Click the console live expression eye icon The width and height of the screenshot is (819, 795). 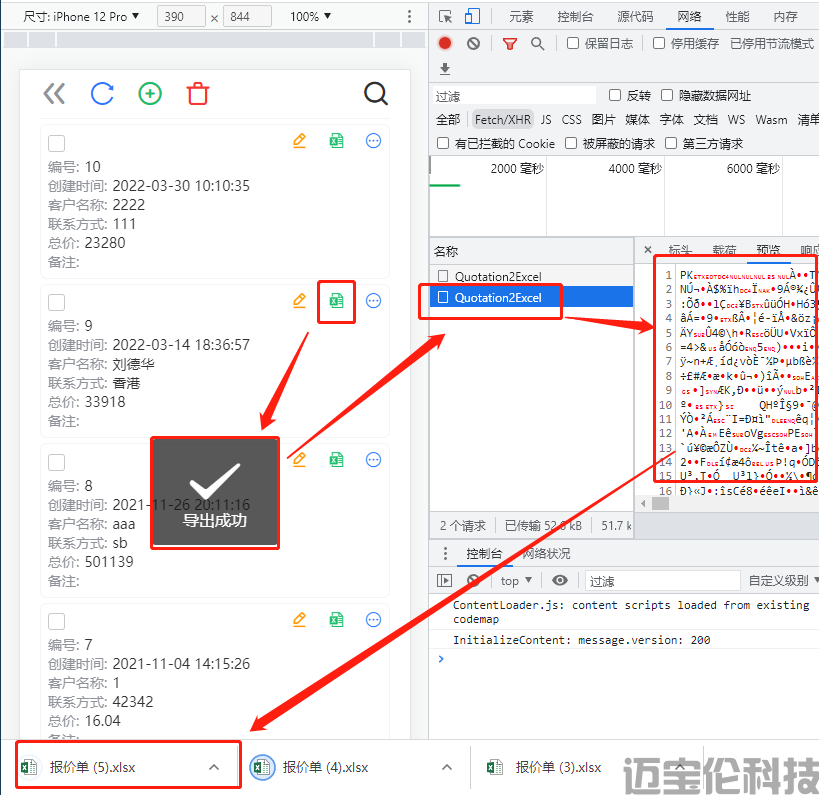[x=560, y=580]
